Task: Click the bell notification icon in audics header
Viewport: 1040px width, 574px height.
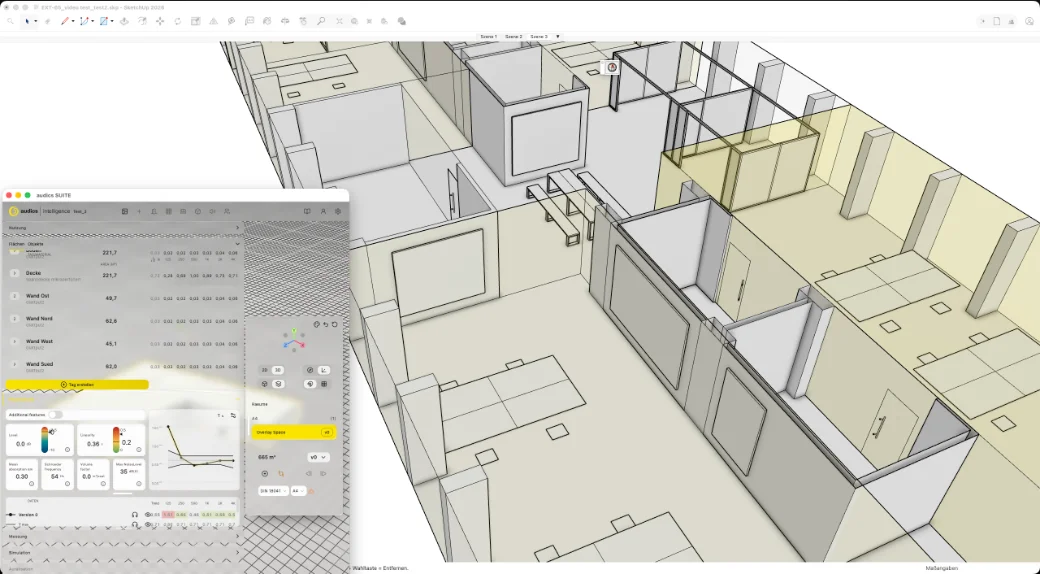Action: point(154,212)
